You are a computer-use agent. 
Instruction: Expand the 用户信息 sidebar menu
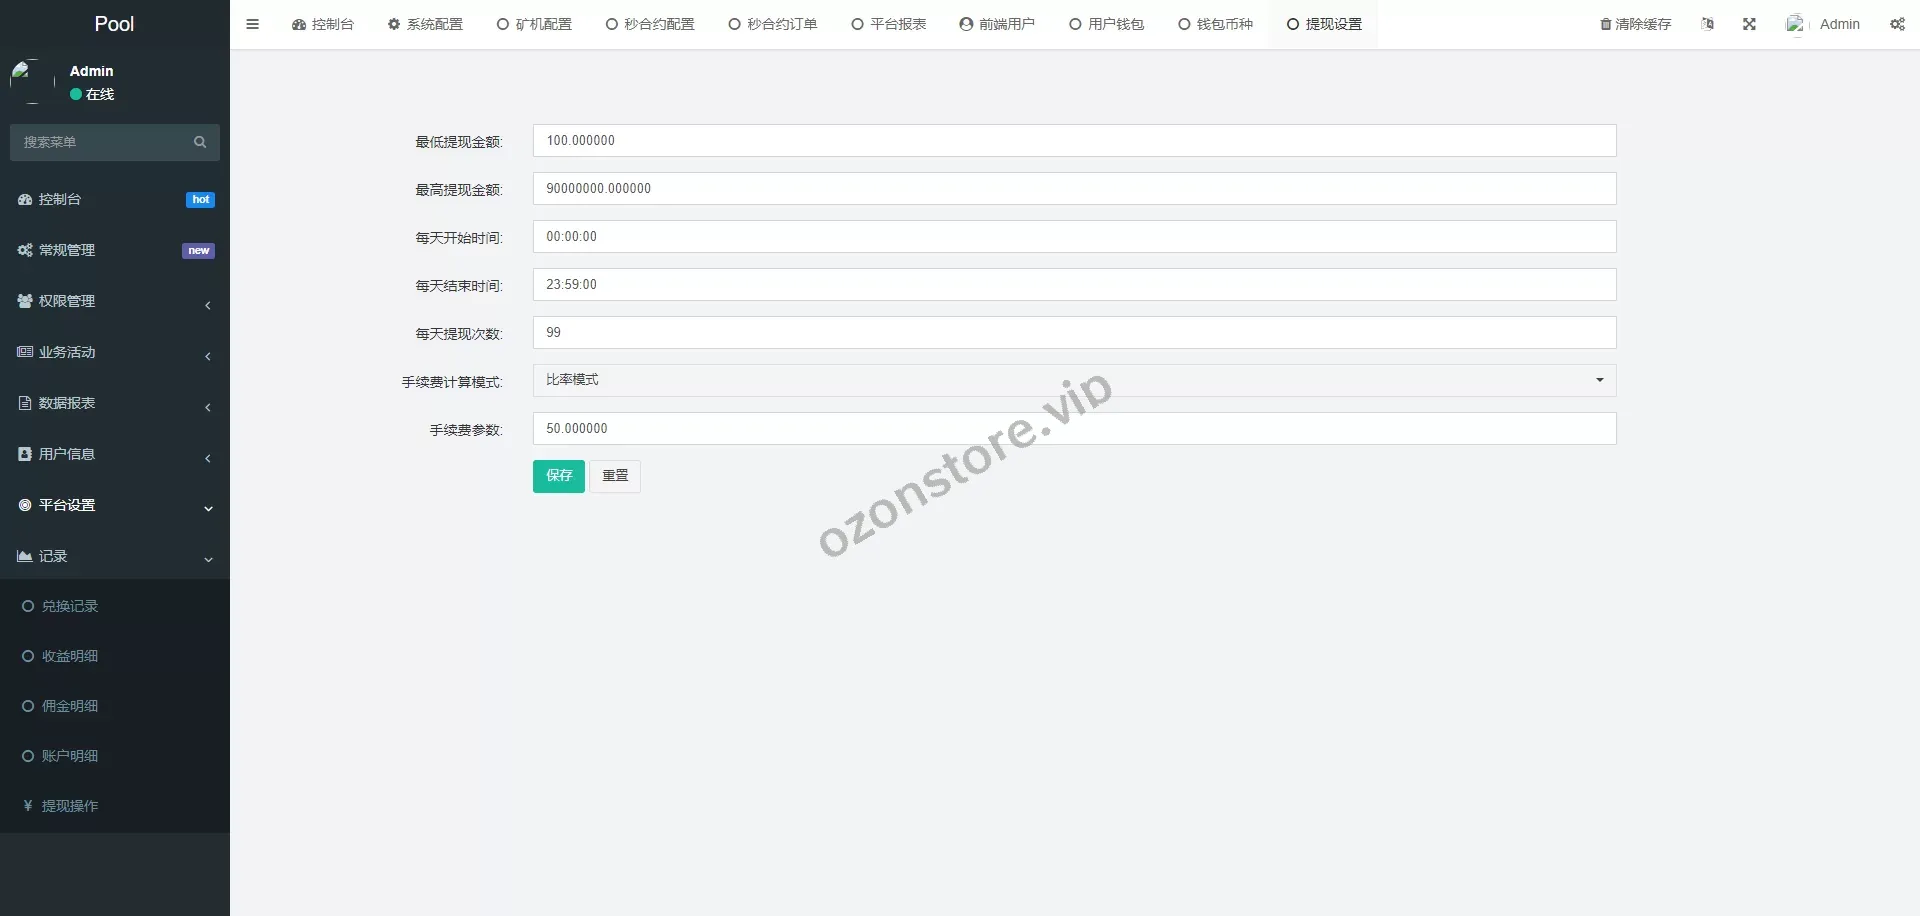[x=114, y=454]
